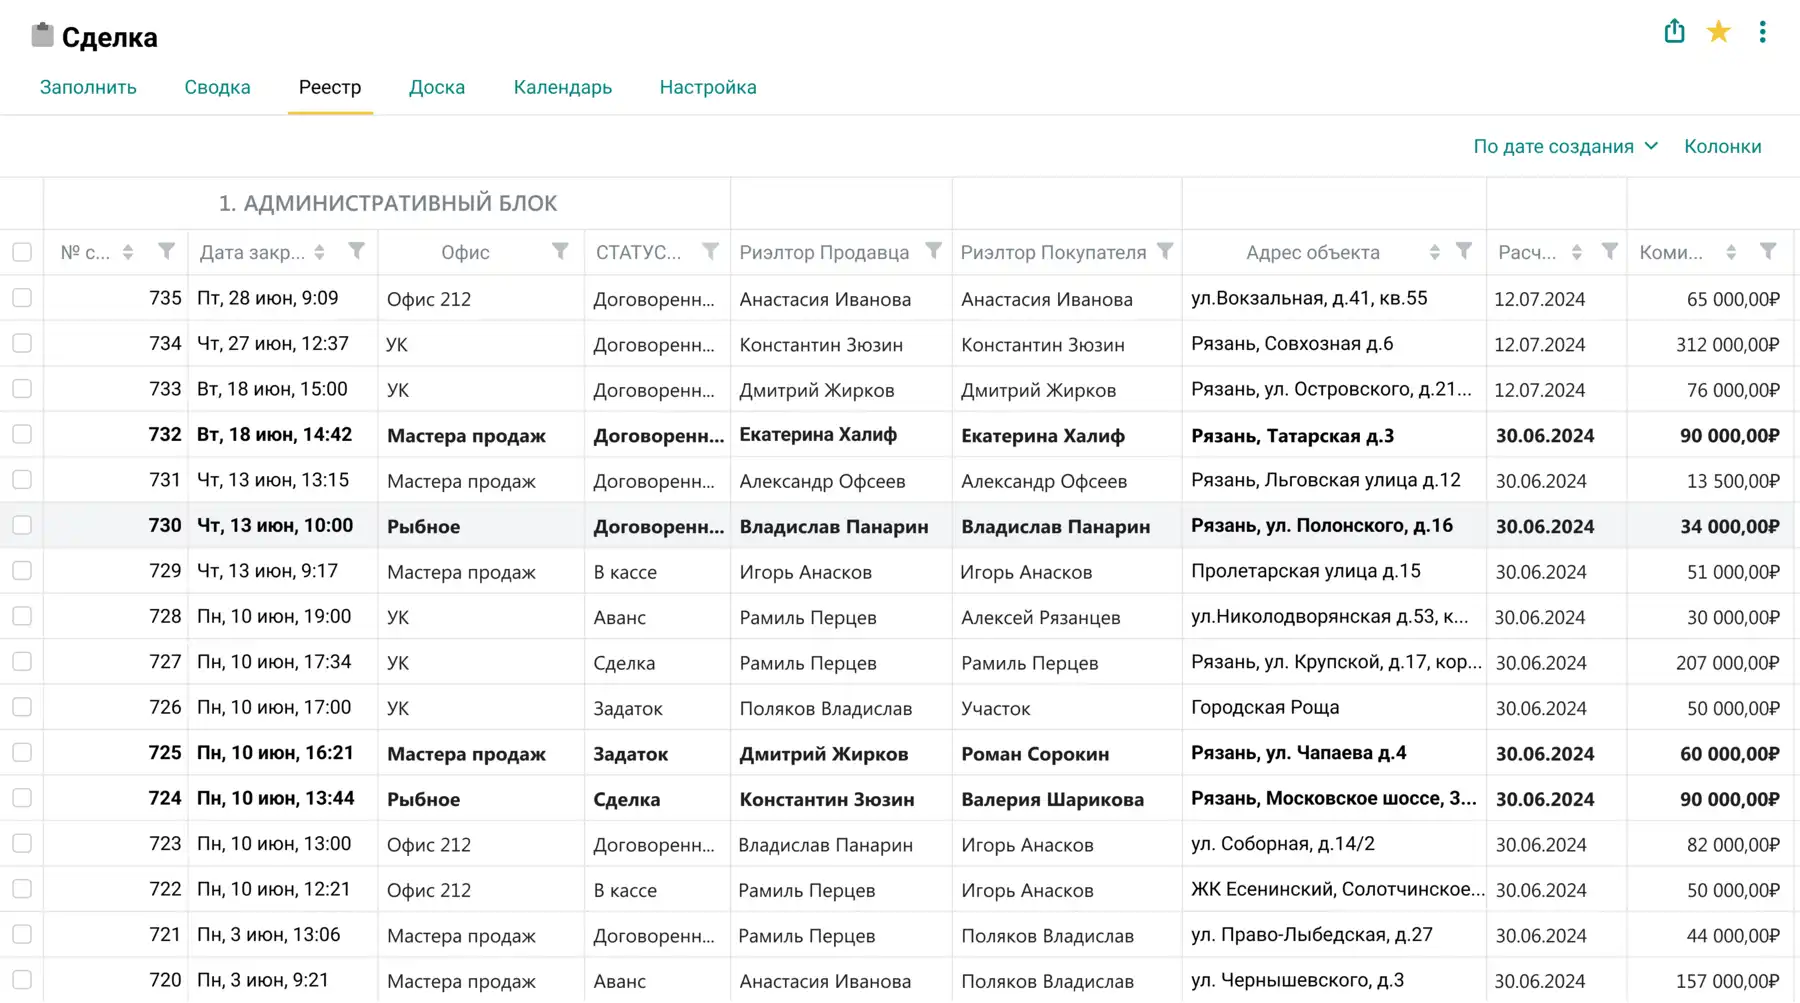Open filter for Риэлтор Покупателя column
1800x1003 pixels.
point(1165,251)
